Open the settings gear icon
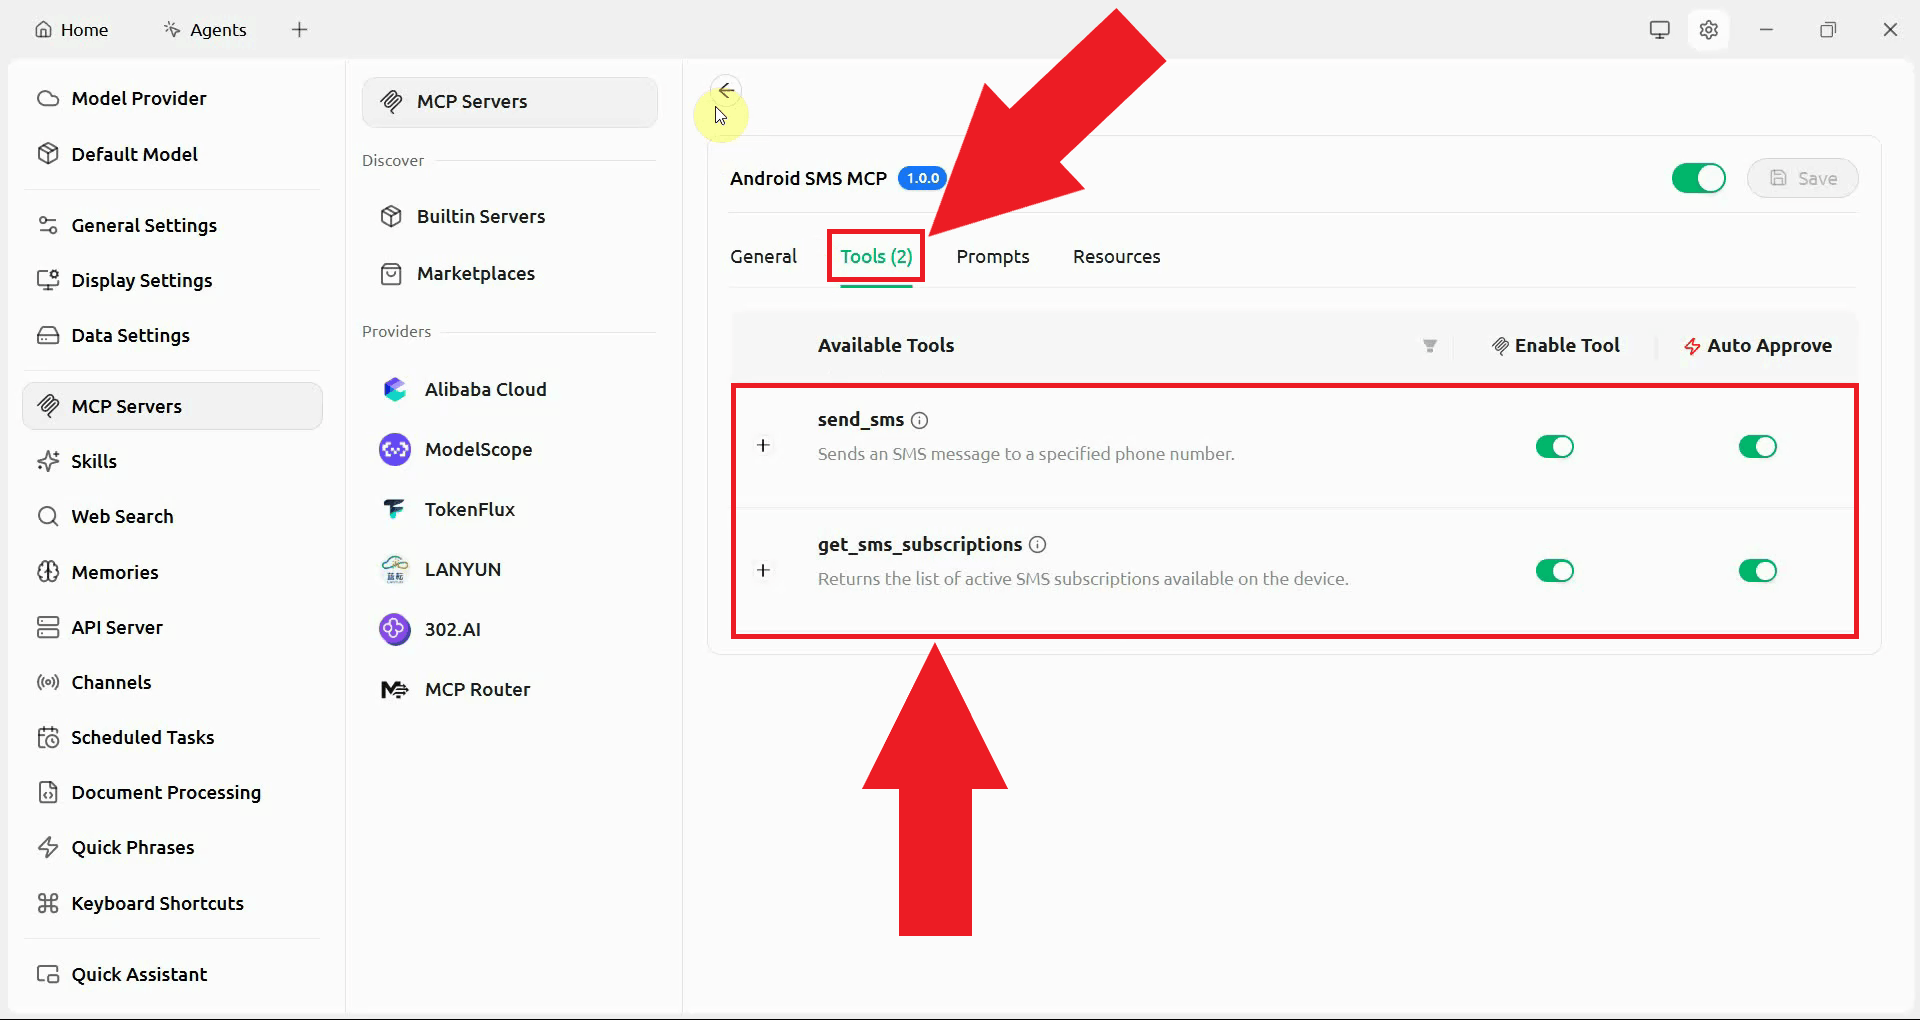Screen dimensions: 1920x1020 coord(1708,30)
